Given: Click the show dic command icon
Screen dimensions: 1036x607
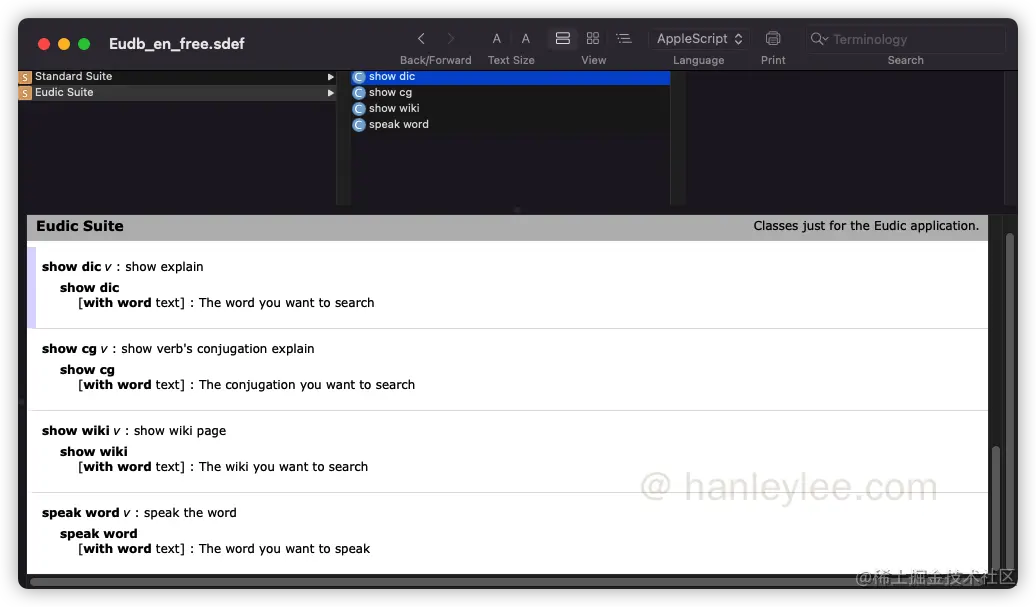Looking at the screenshot, I should (359, 77).
